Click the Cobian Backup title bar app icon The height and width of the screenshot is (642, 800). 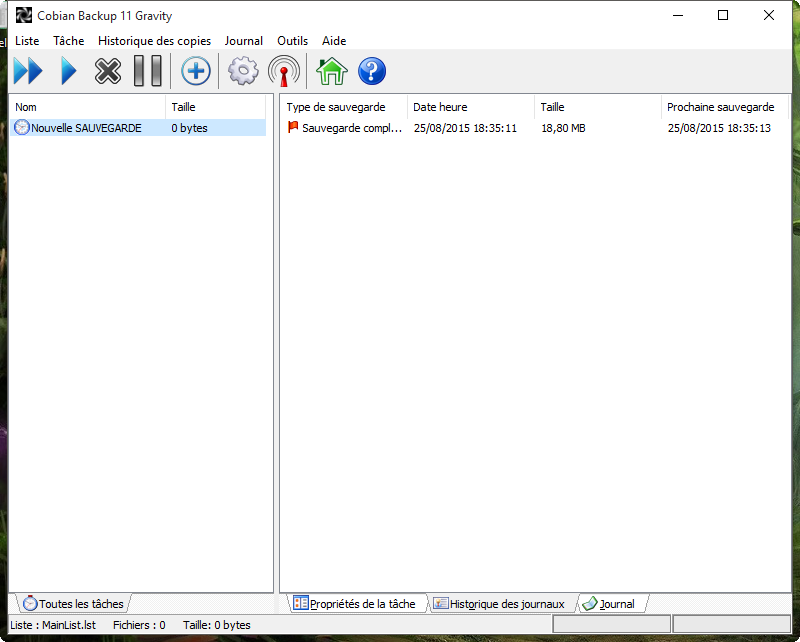tap(23, 16)
